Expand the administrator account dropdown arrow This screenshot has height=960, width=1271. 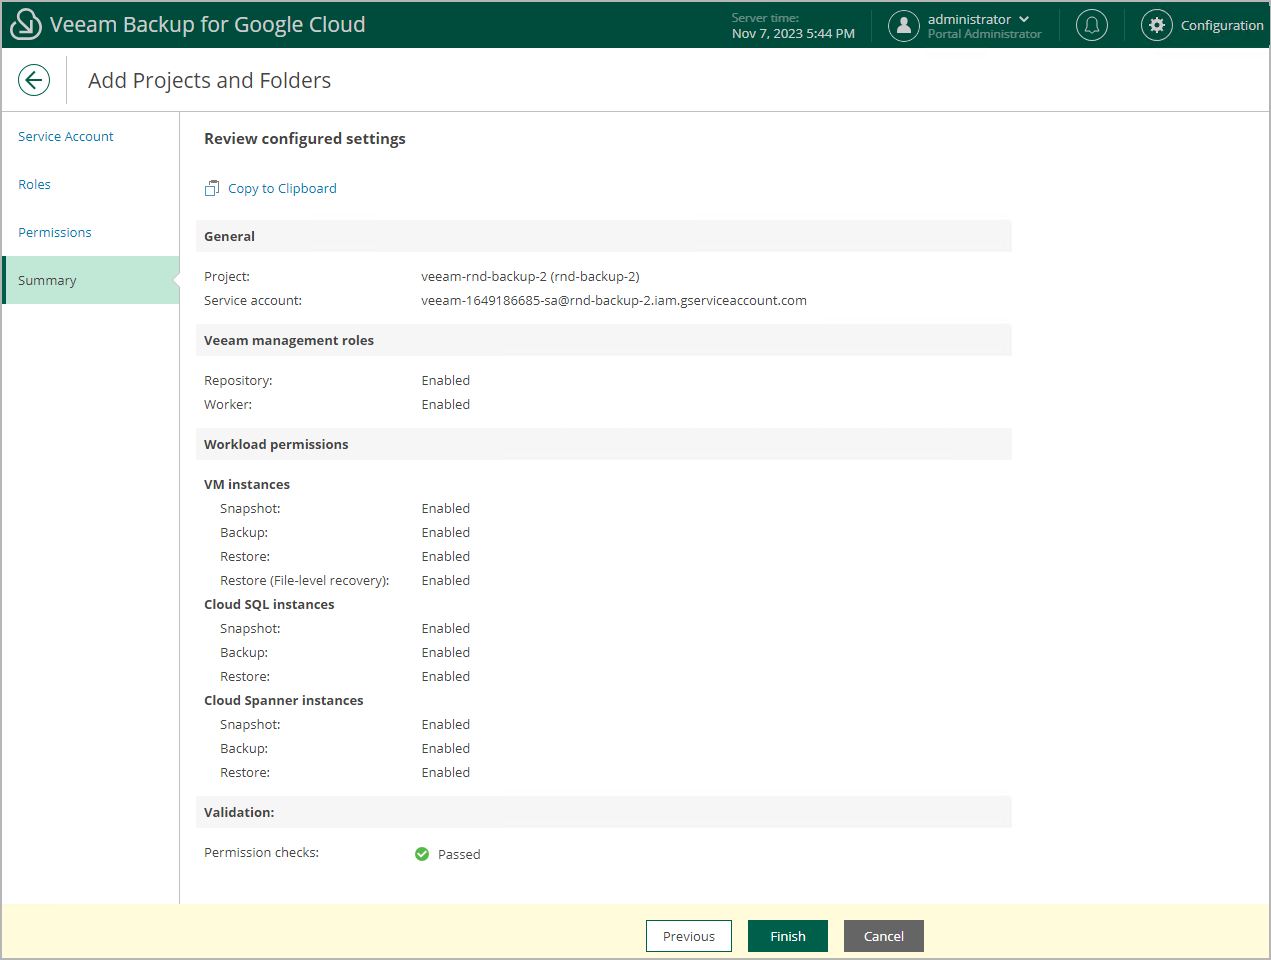tap(1024, 19)
